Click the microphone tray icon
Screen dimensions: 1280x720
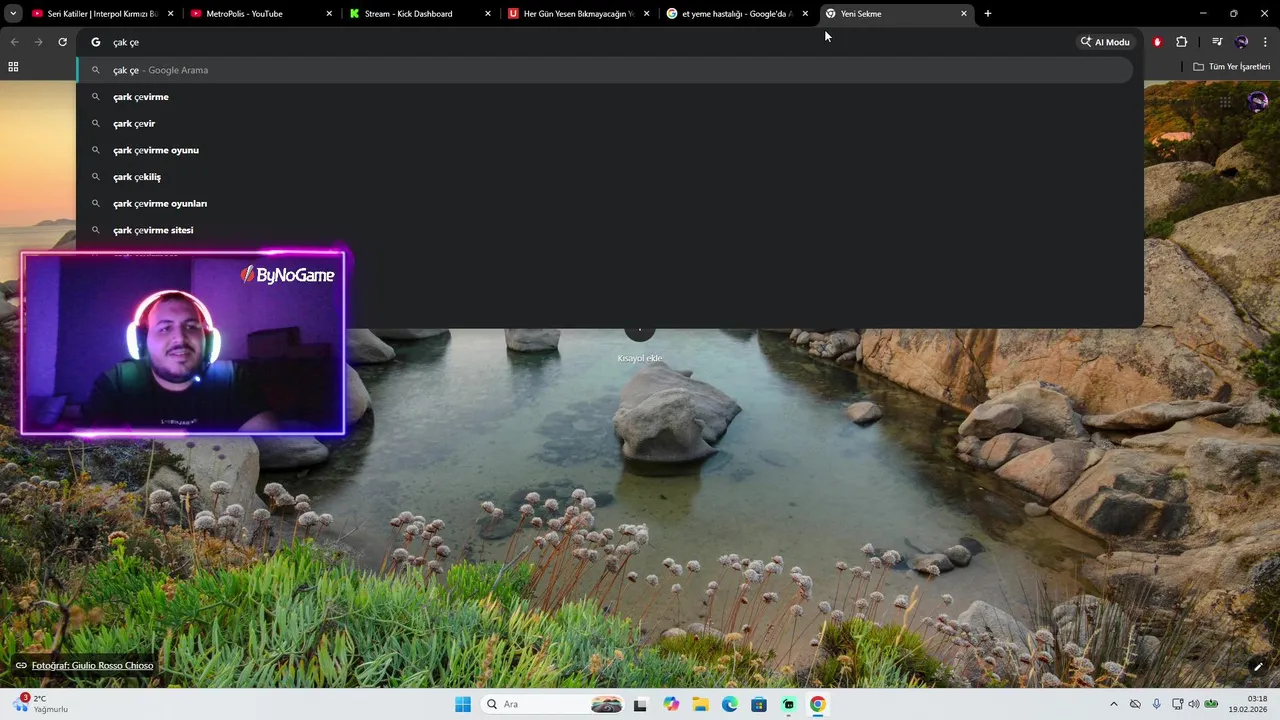pos(1157,704)
